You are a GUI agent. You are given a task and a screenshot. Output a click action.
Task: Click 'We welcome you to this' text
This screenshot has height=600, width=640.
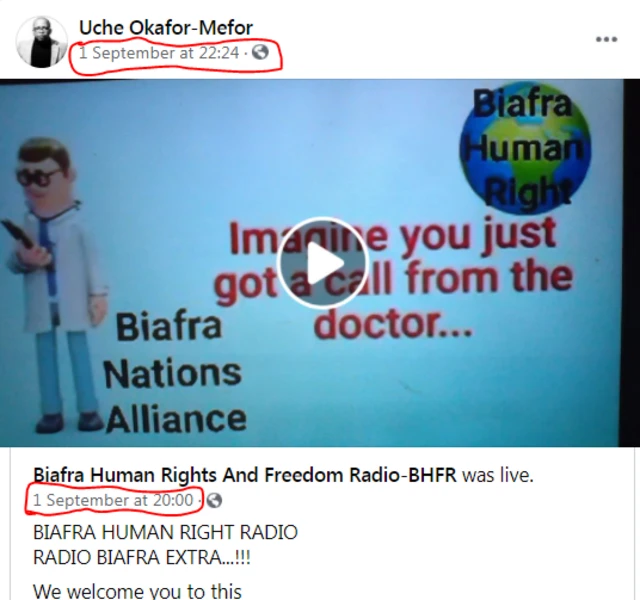[x=137, y=591]
